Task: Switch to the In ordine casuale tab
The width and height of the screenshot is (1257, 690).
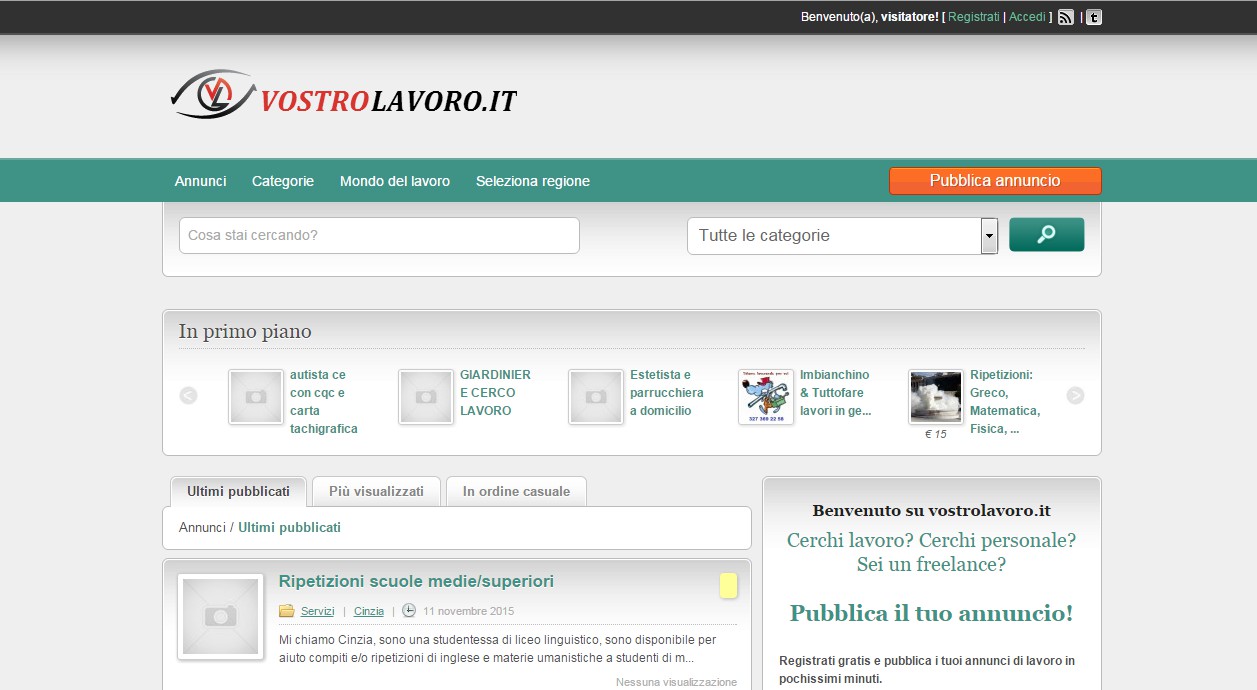Action: (x=516, y=491)
